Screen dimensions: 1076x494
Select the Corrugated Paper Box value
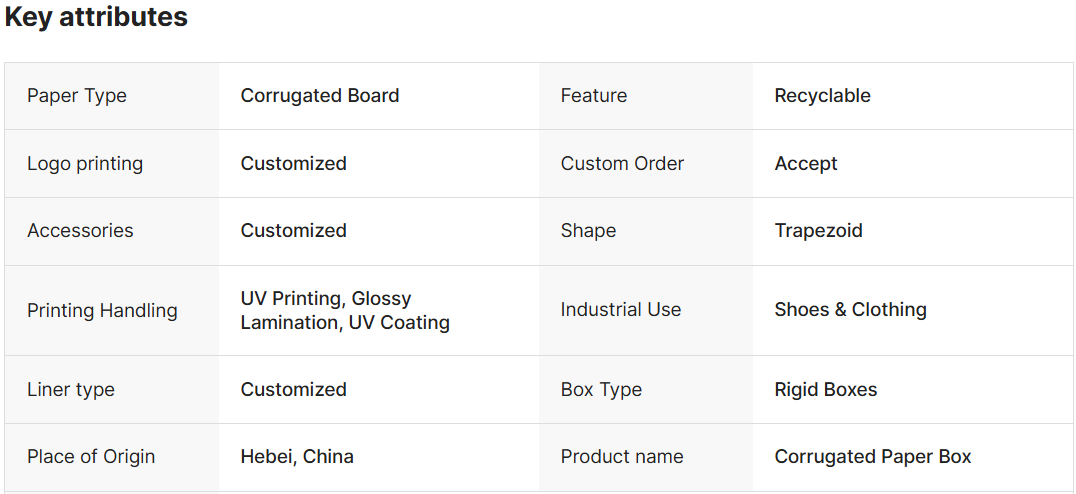pyautogui.click(x=873, y=457)
